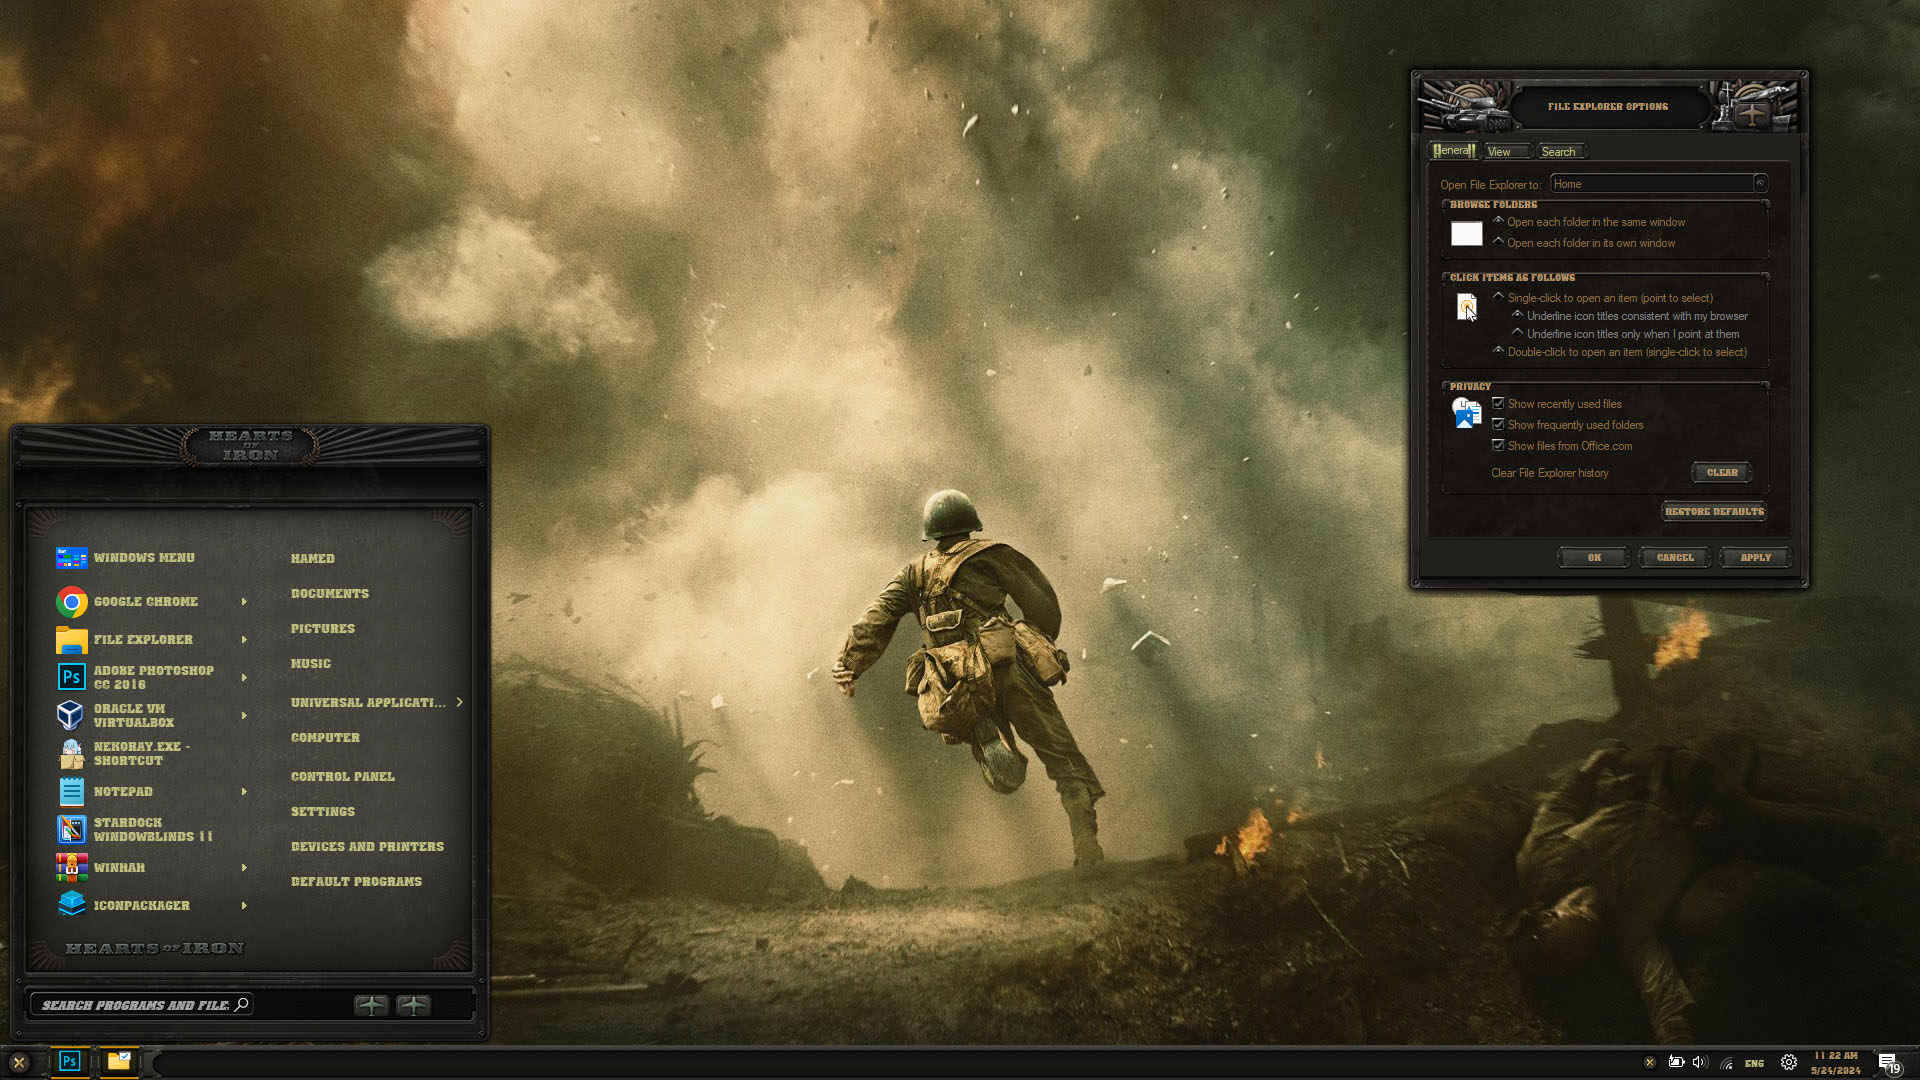Open the Open File Explorer to dropdown
1920x1080 pixels.
point(1759,183)
